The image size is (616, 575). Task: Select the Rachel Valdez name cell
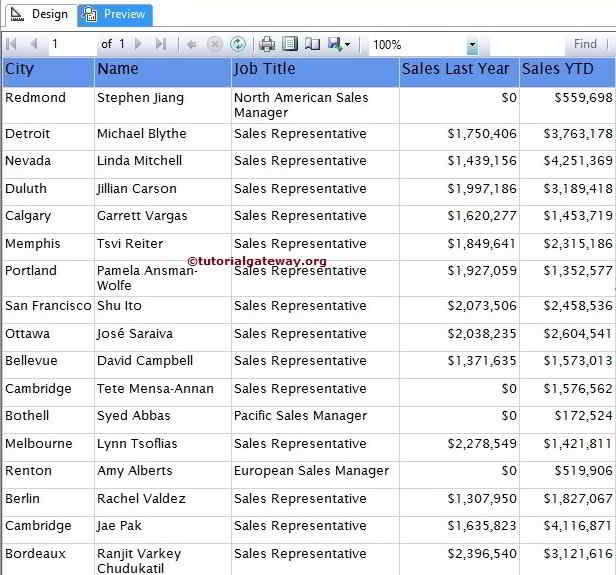[163, 502]
